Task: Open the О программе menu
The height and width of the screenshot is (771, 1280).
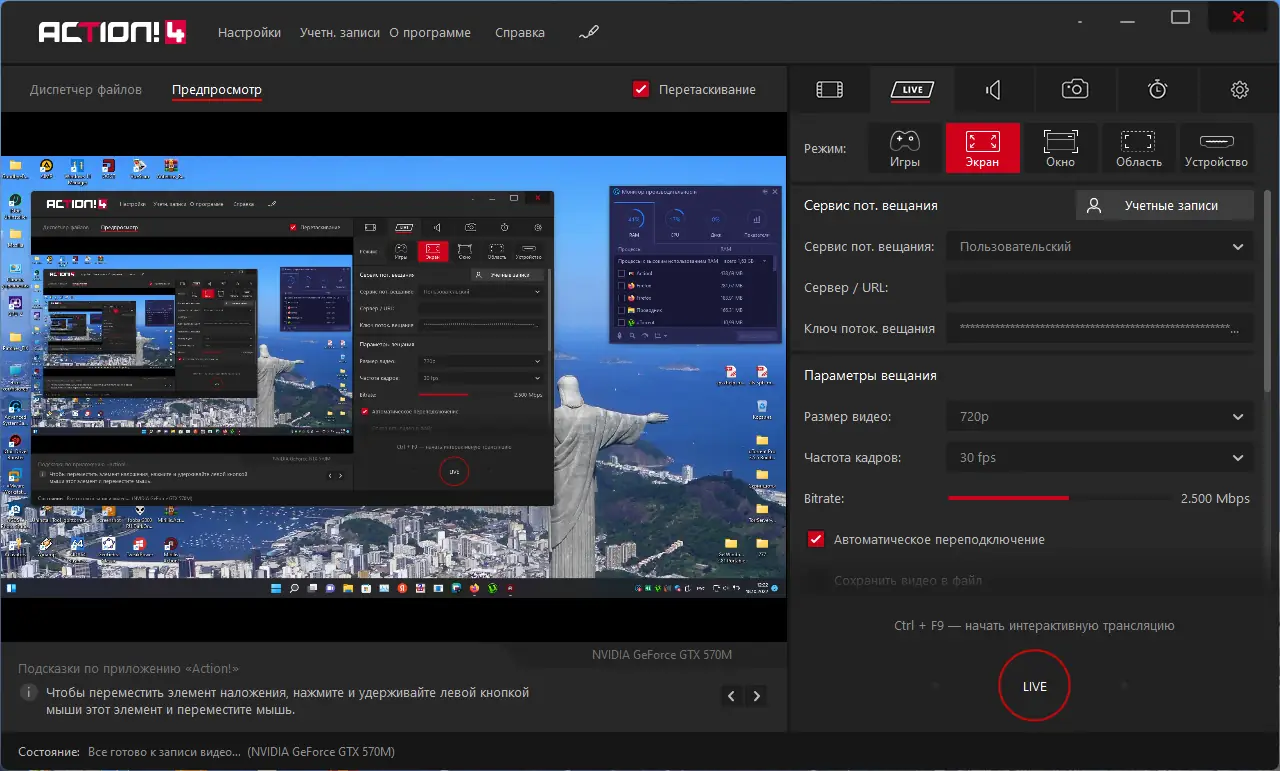Action: [x=430, y=32]
